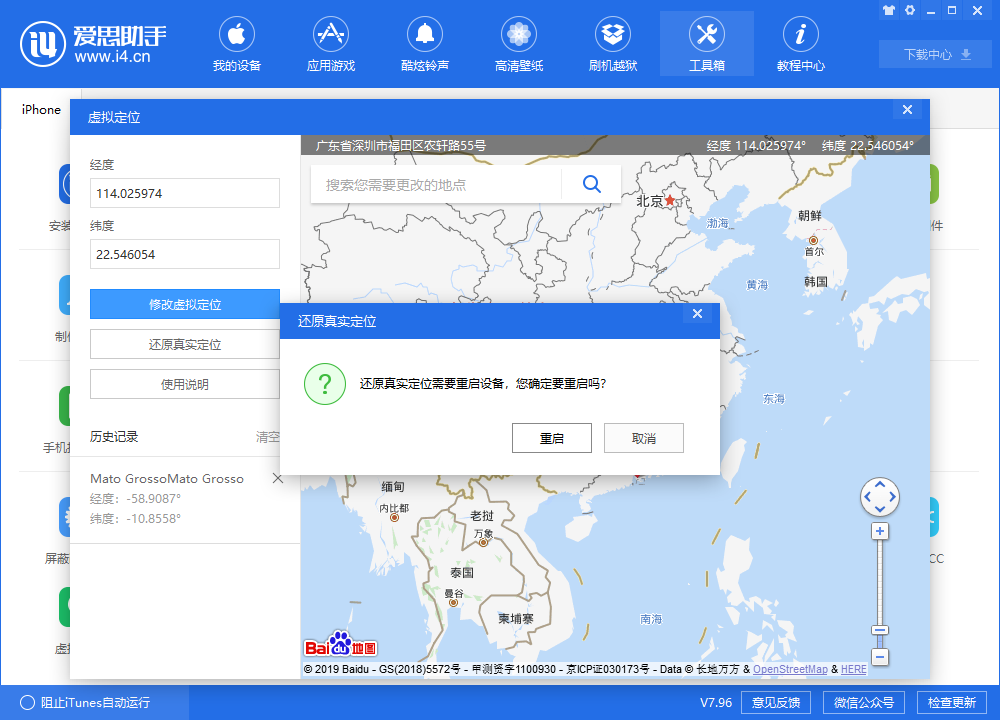Click the map search magnifier icon

[x=591, y=184]
